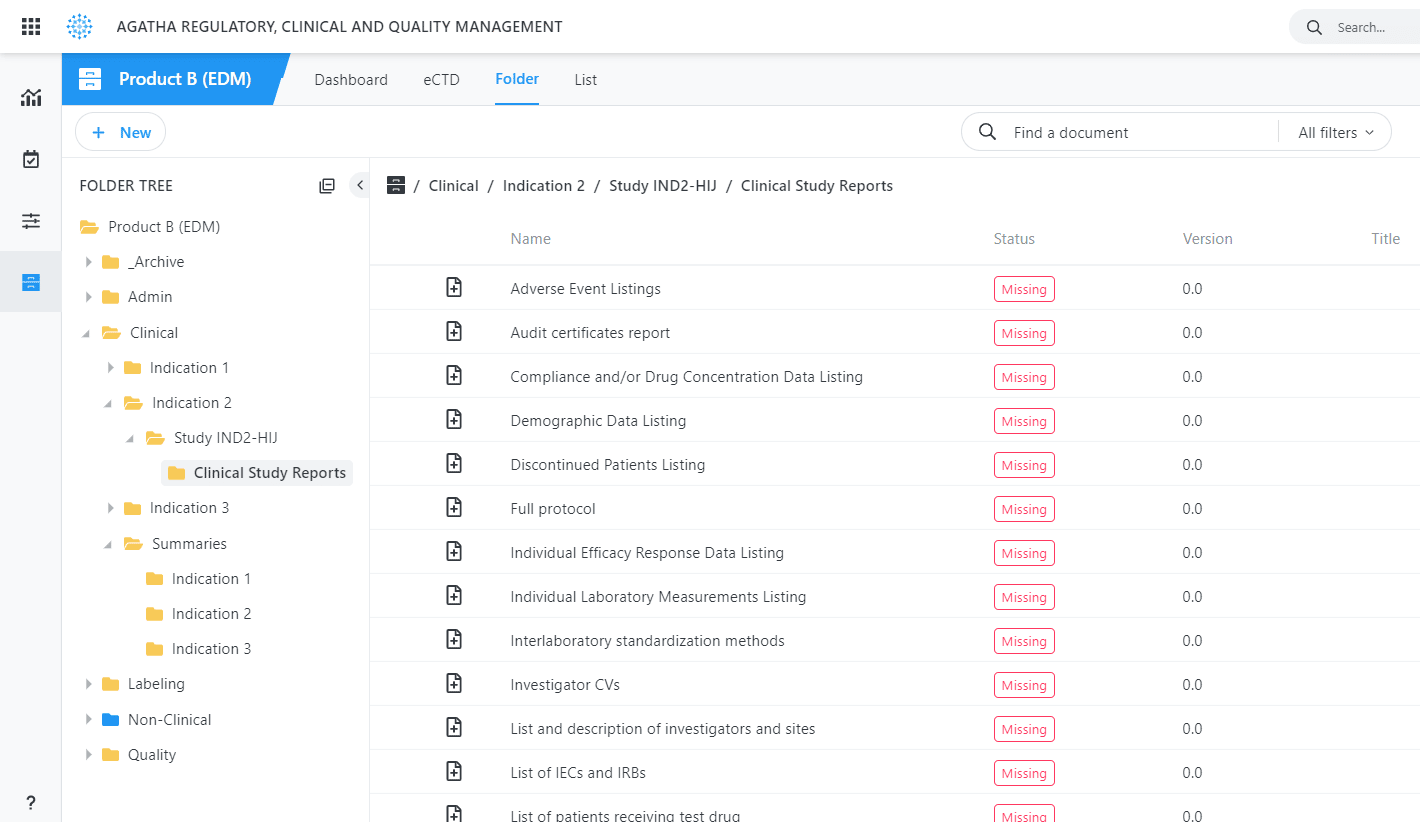Hide the folder tree panel
The image size is (1420, 822).
point(360,185)
